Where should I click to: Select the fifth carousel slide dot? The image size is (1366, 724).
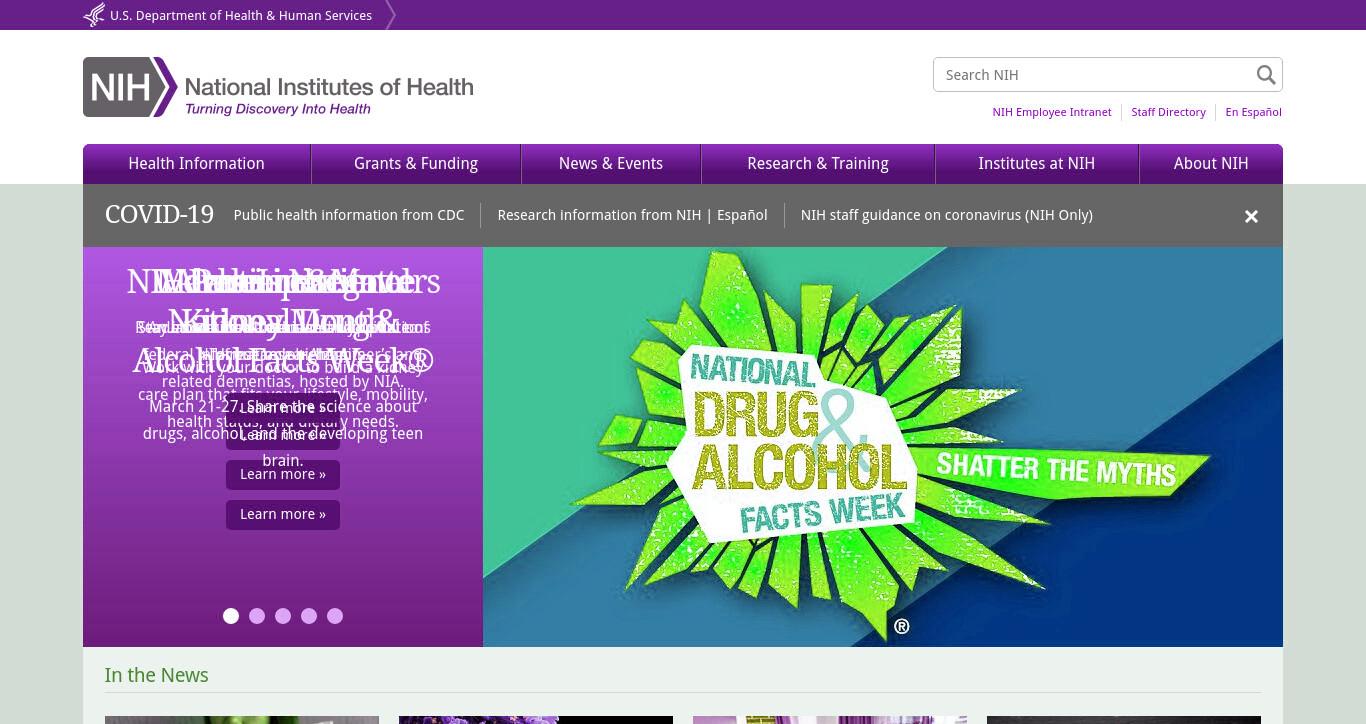coord(335,616)
